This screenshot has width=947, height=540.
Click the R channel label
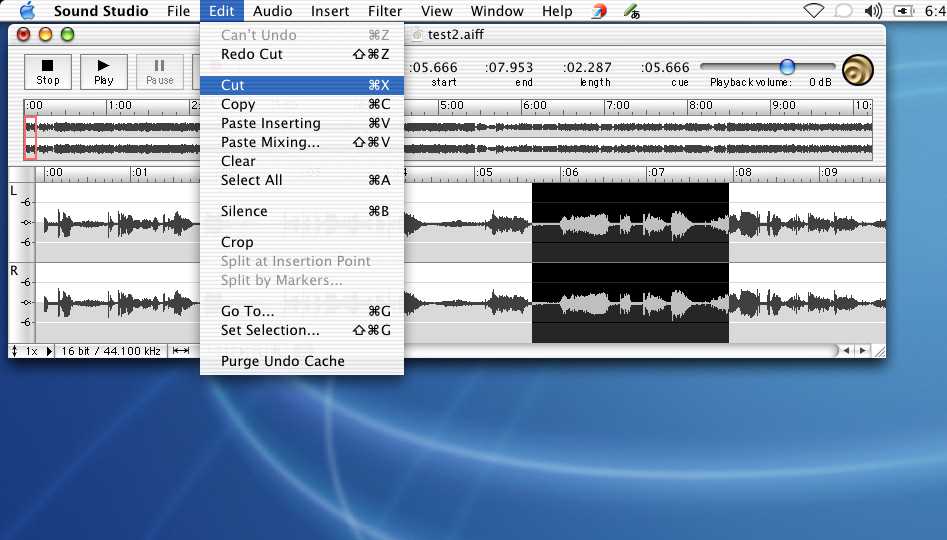(14, 271)
